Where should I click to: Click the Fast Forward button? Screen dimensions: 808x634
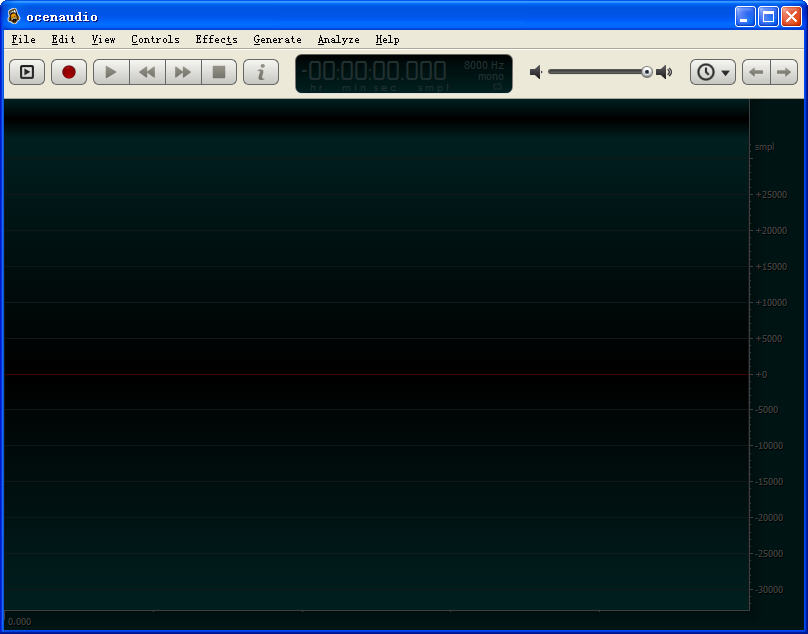pos(183,72)
